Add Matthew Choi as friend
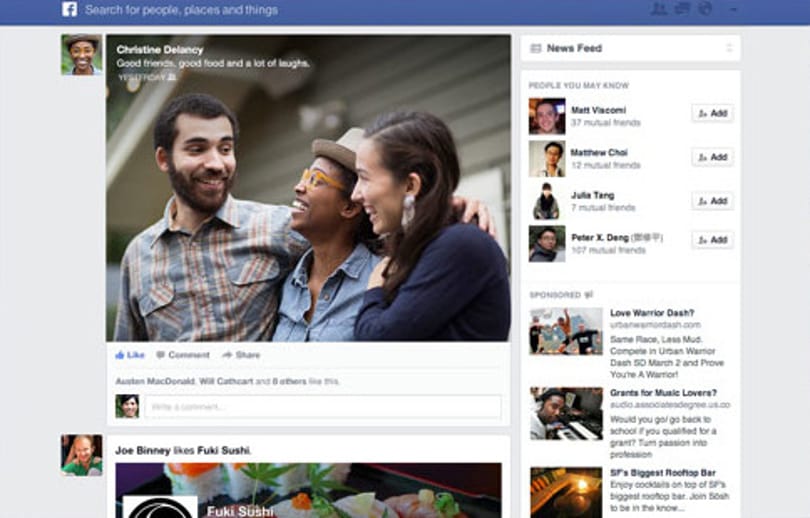 click(712, 157)
